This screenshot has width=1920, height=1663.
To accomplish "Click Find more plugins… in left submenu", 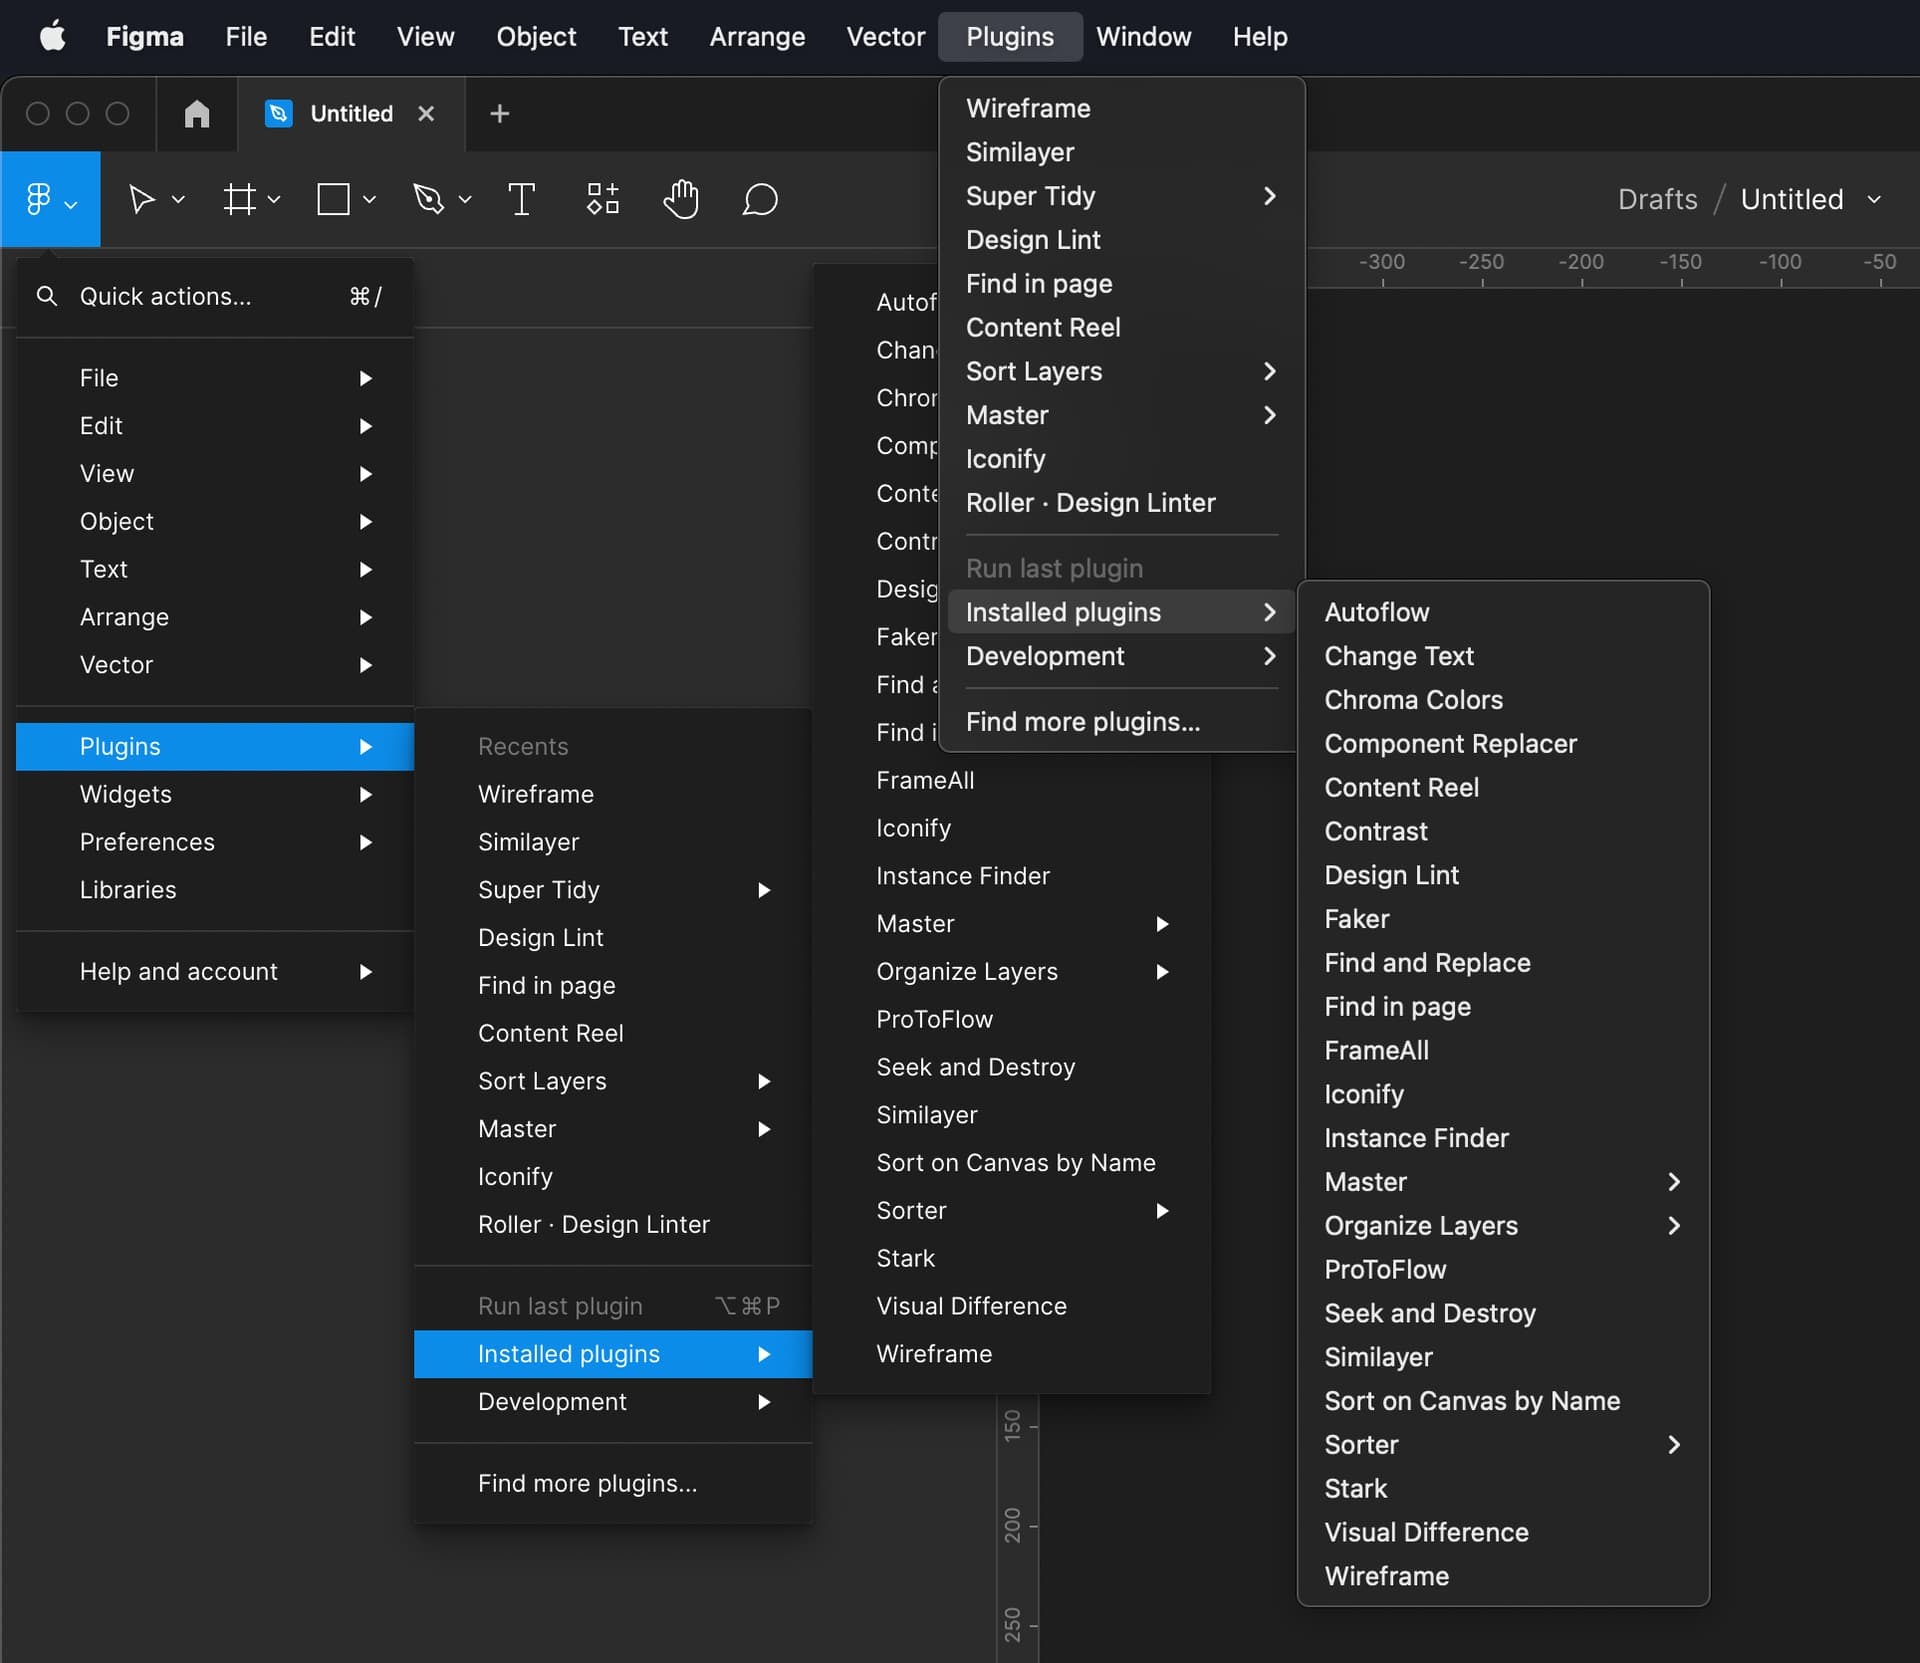I will 613,1483.
